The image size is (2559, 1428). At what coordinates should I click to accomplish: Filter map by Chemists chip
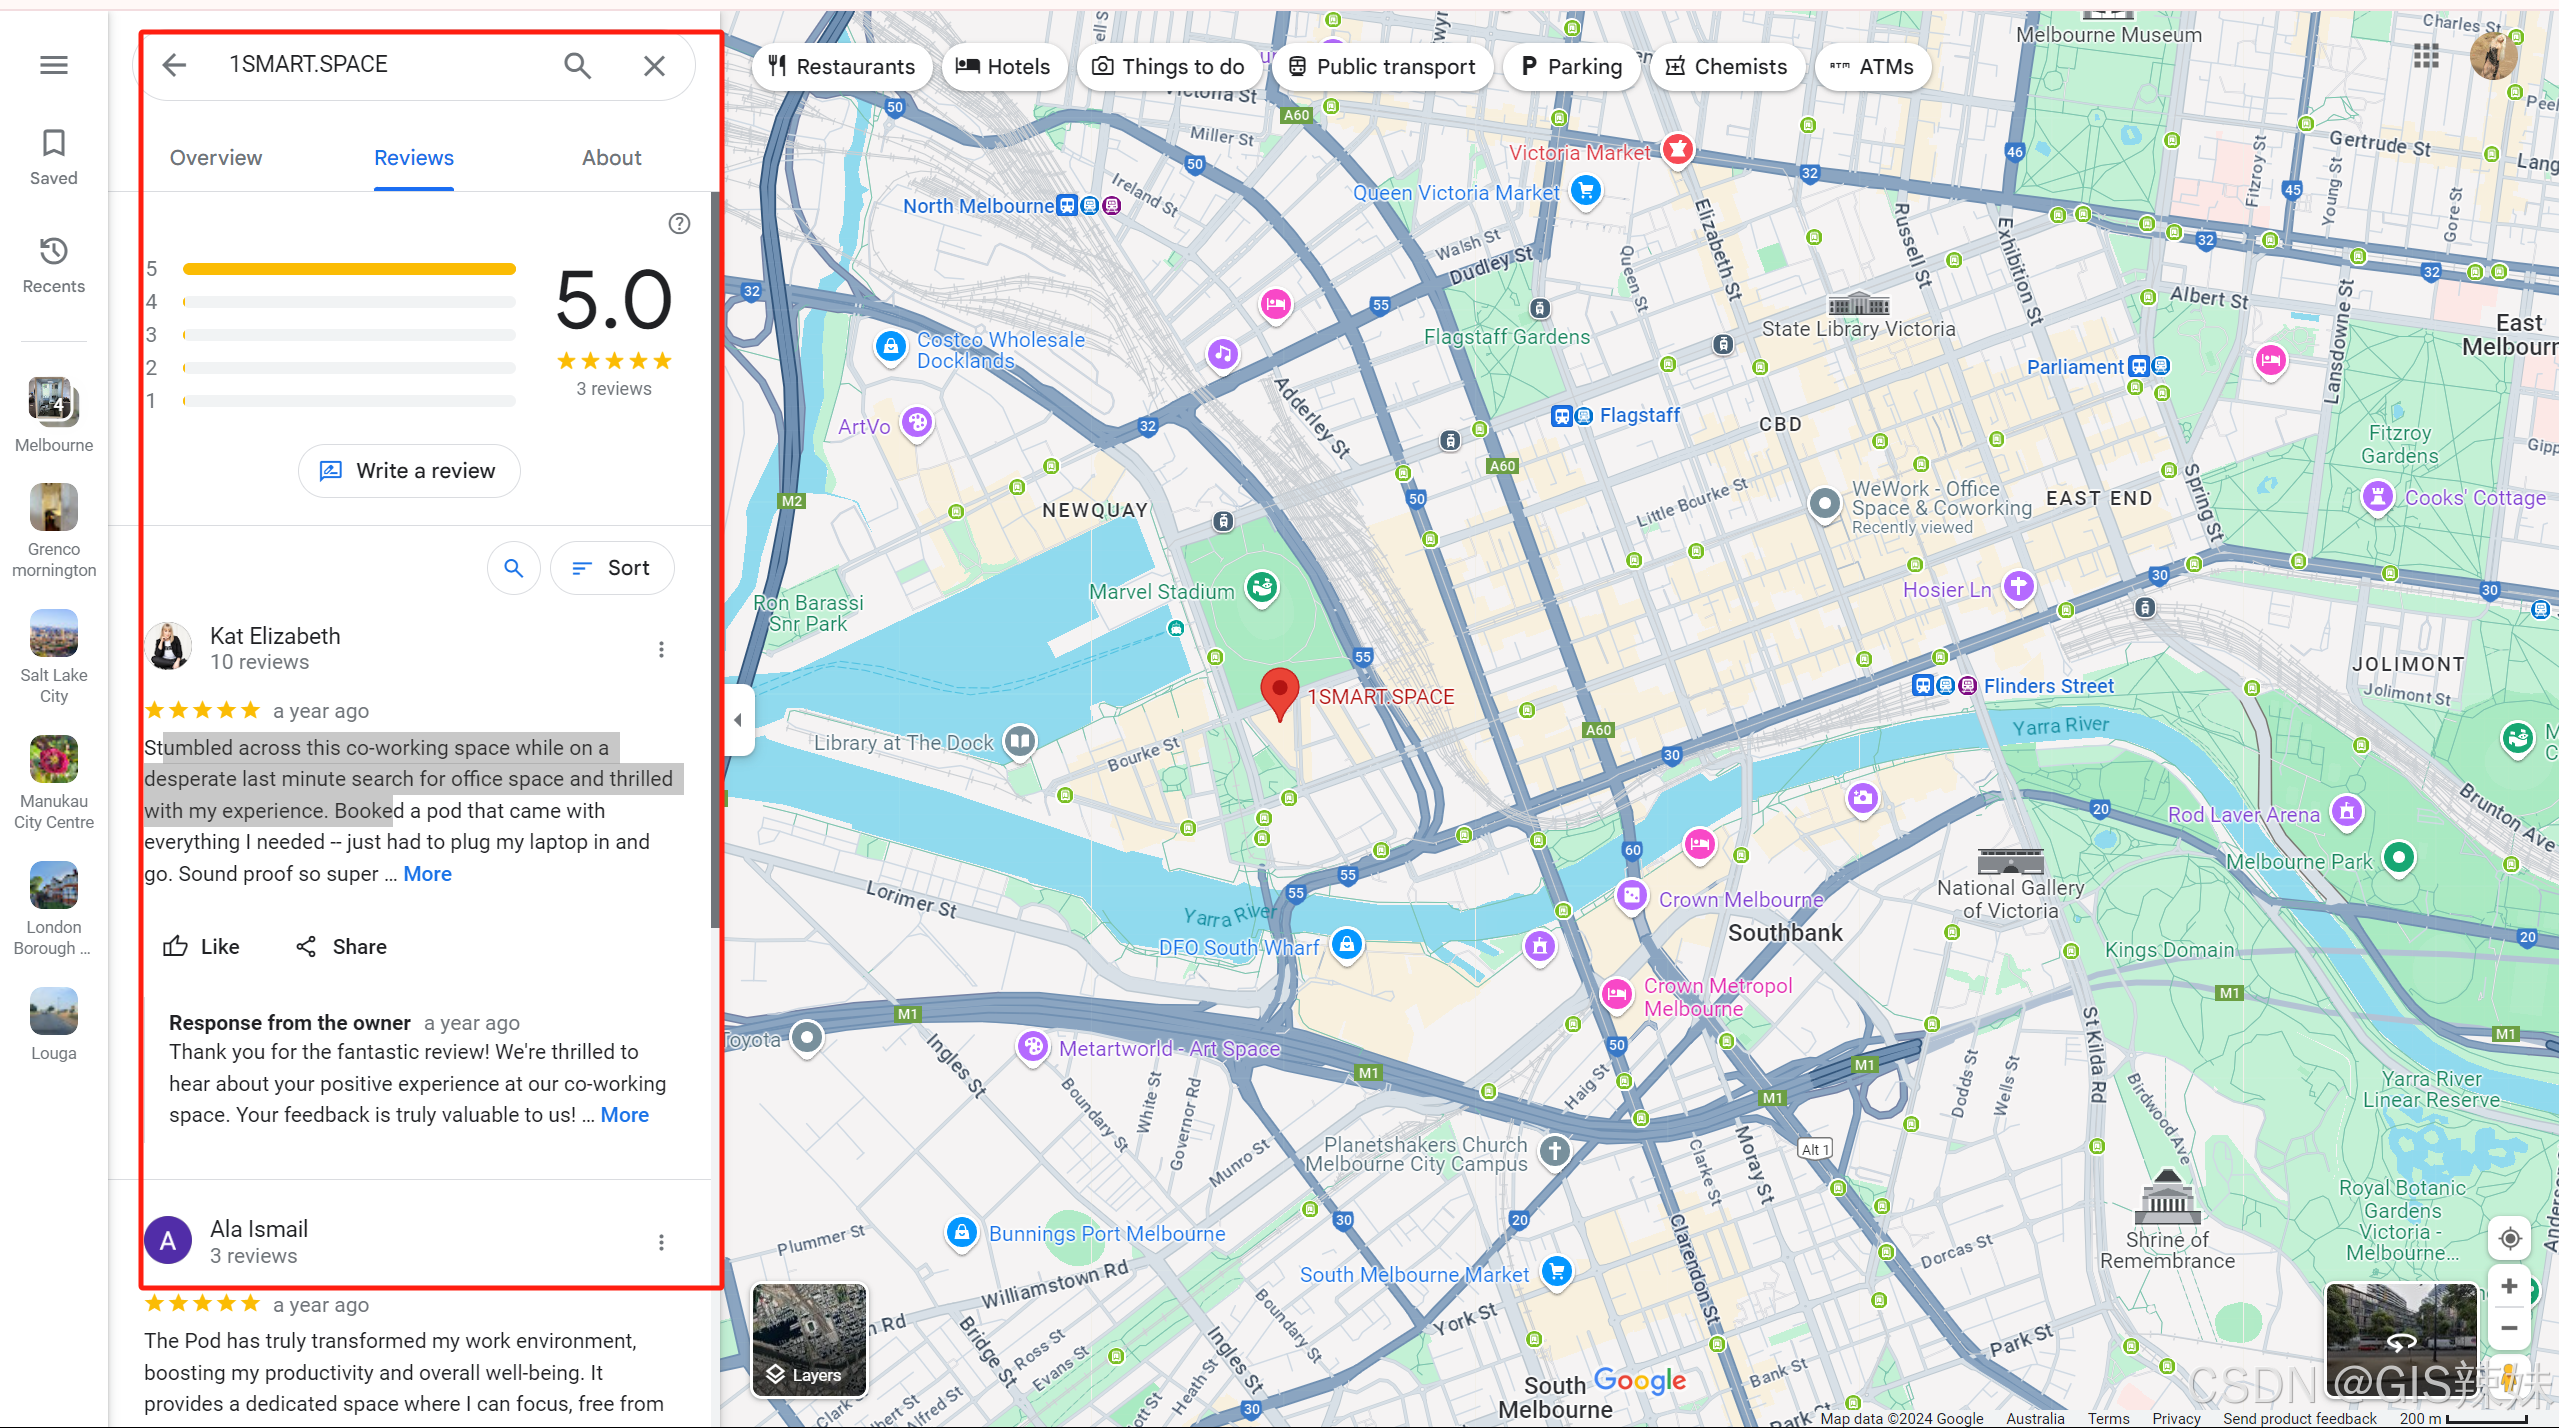pos(1727,67)
